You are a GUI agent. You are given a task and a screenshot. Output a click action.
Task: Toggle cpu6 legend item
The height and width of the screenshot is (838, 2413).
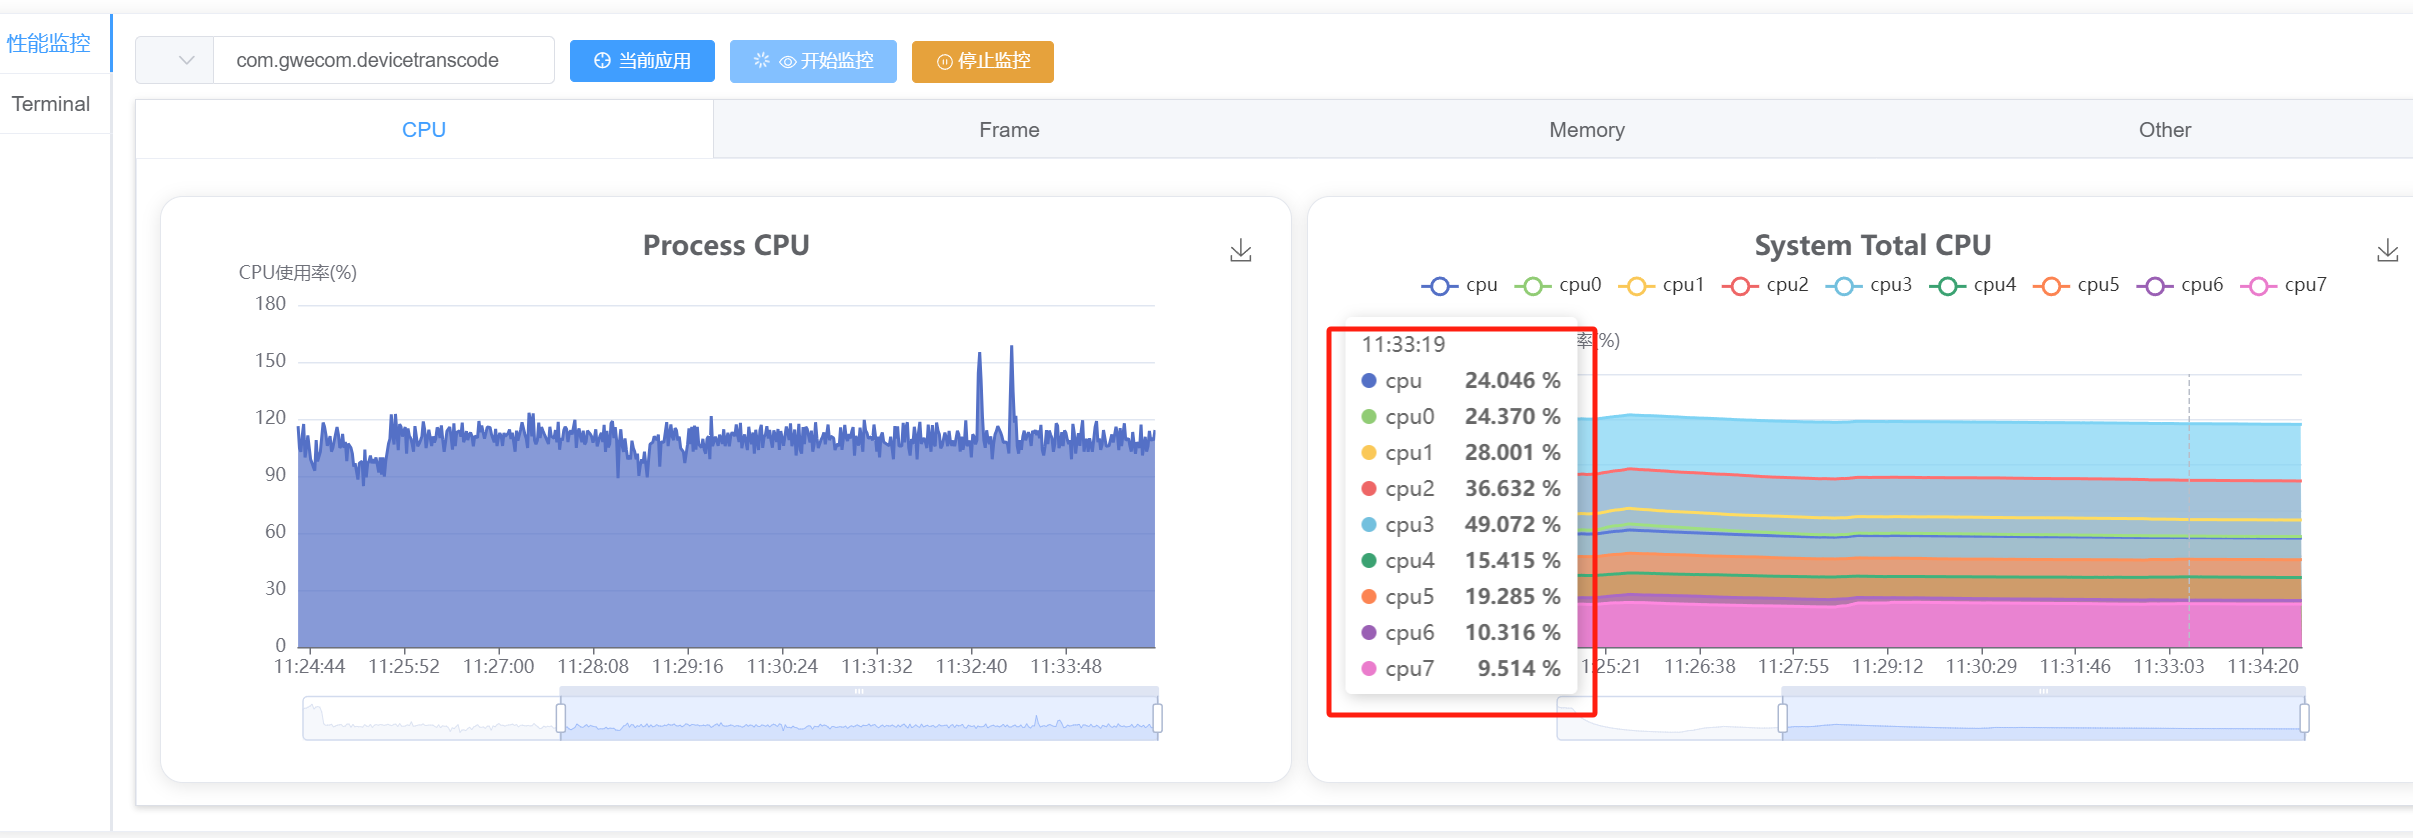(x=2179, y=285)
